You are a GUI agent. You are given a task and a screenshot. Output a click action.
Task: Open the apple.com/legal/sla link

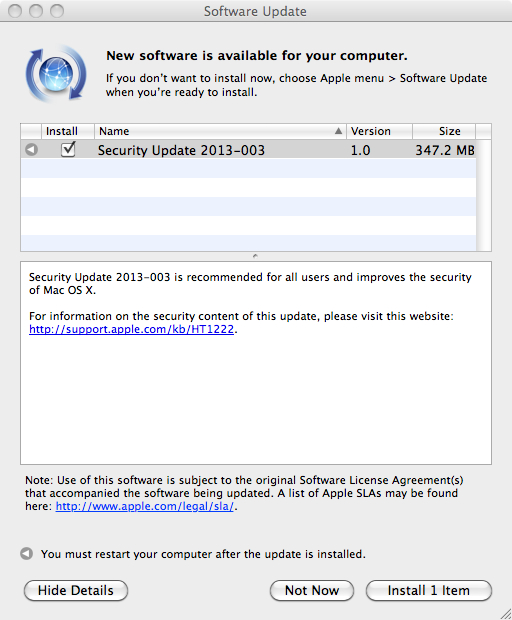(145, 506)
